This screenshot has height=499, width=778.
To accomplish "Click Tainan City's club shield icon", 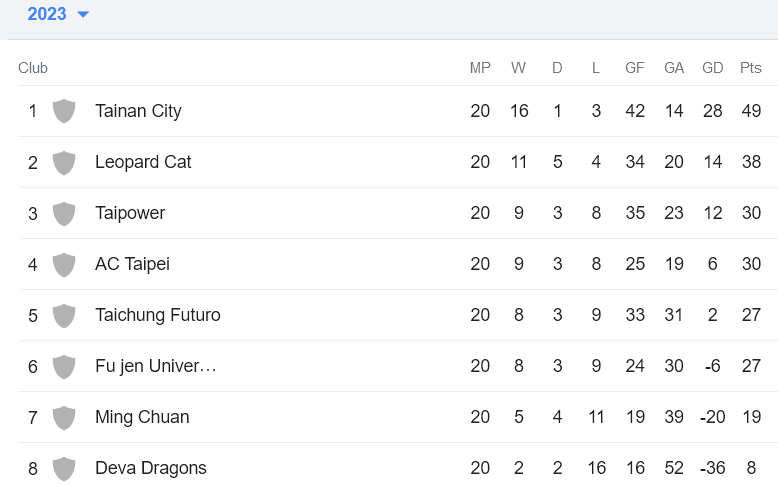I will (x=64, y=111).
